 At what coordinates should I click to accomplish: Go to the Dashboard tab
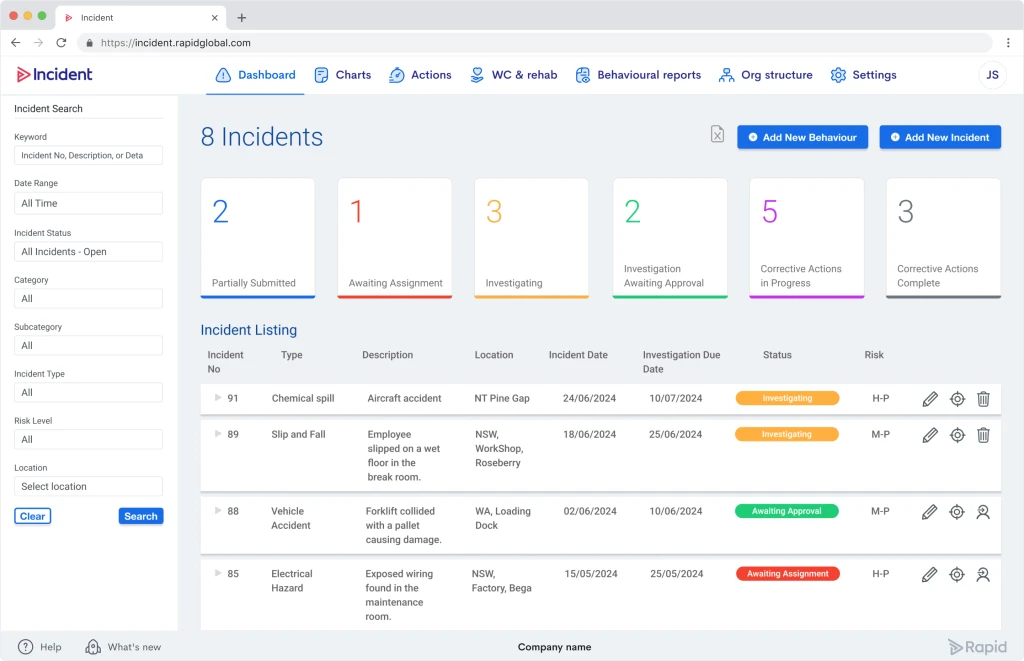click(255, 75)
